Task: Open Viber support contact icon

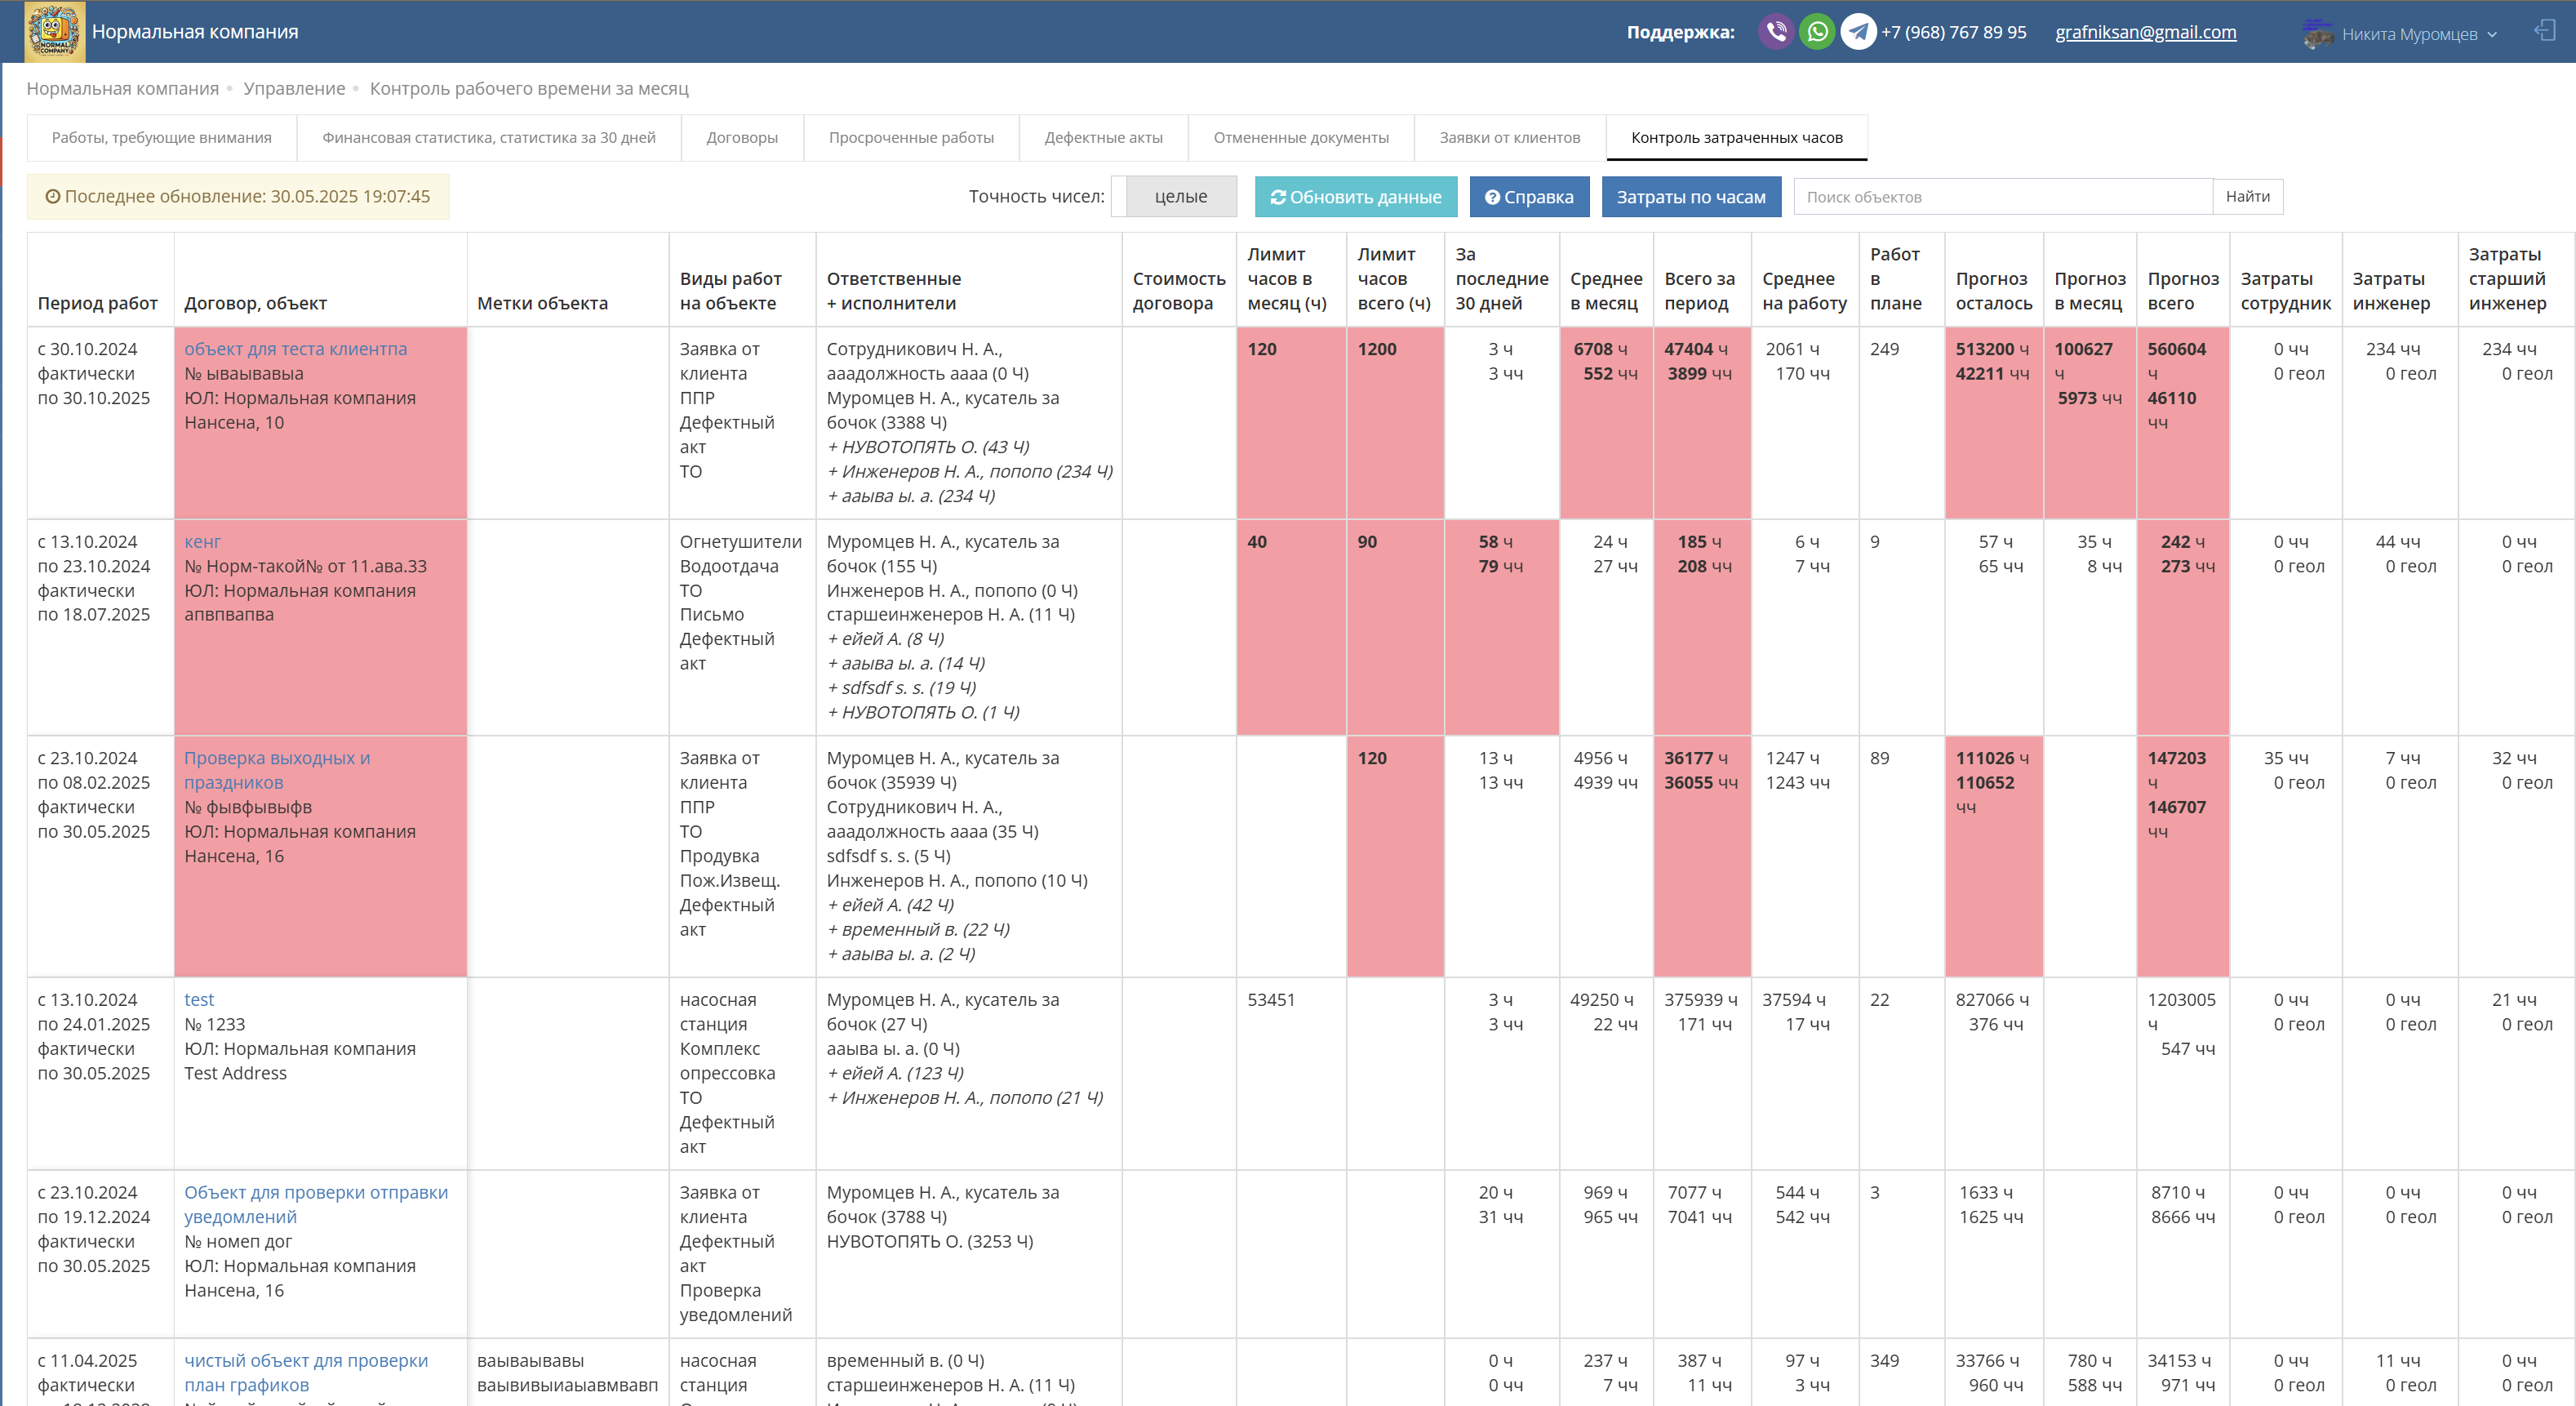Action: click(x=1775, y=32)
